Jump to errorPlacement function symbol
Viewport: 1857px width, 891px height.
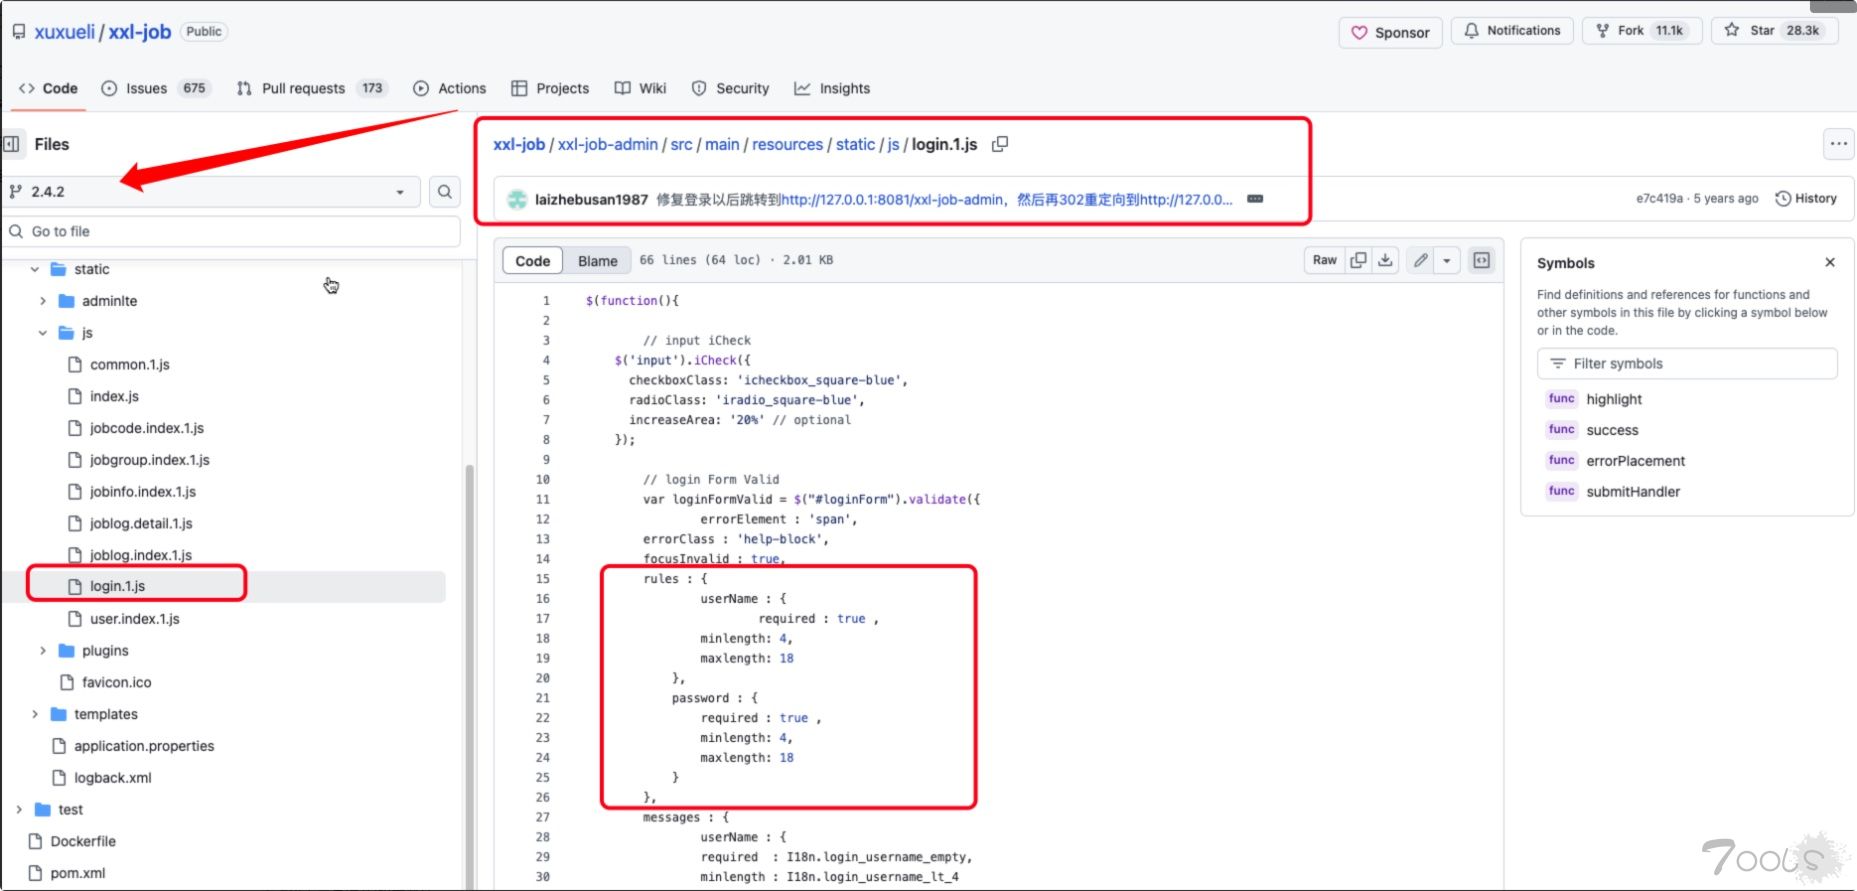[x=1635, y=461]
